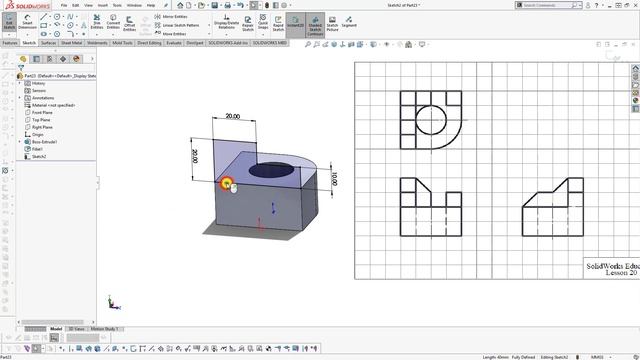Switch to the Mold Tools tab
Image resolution: width=640 pixels, height=360 pixels.
[122, 43]
